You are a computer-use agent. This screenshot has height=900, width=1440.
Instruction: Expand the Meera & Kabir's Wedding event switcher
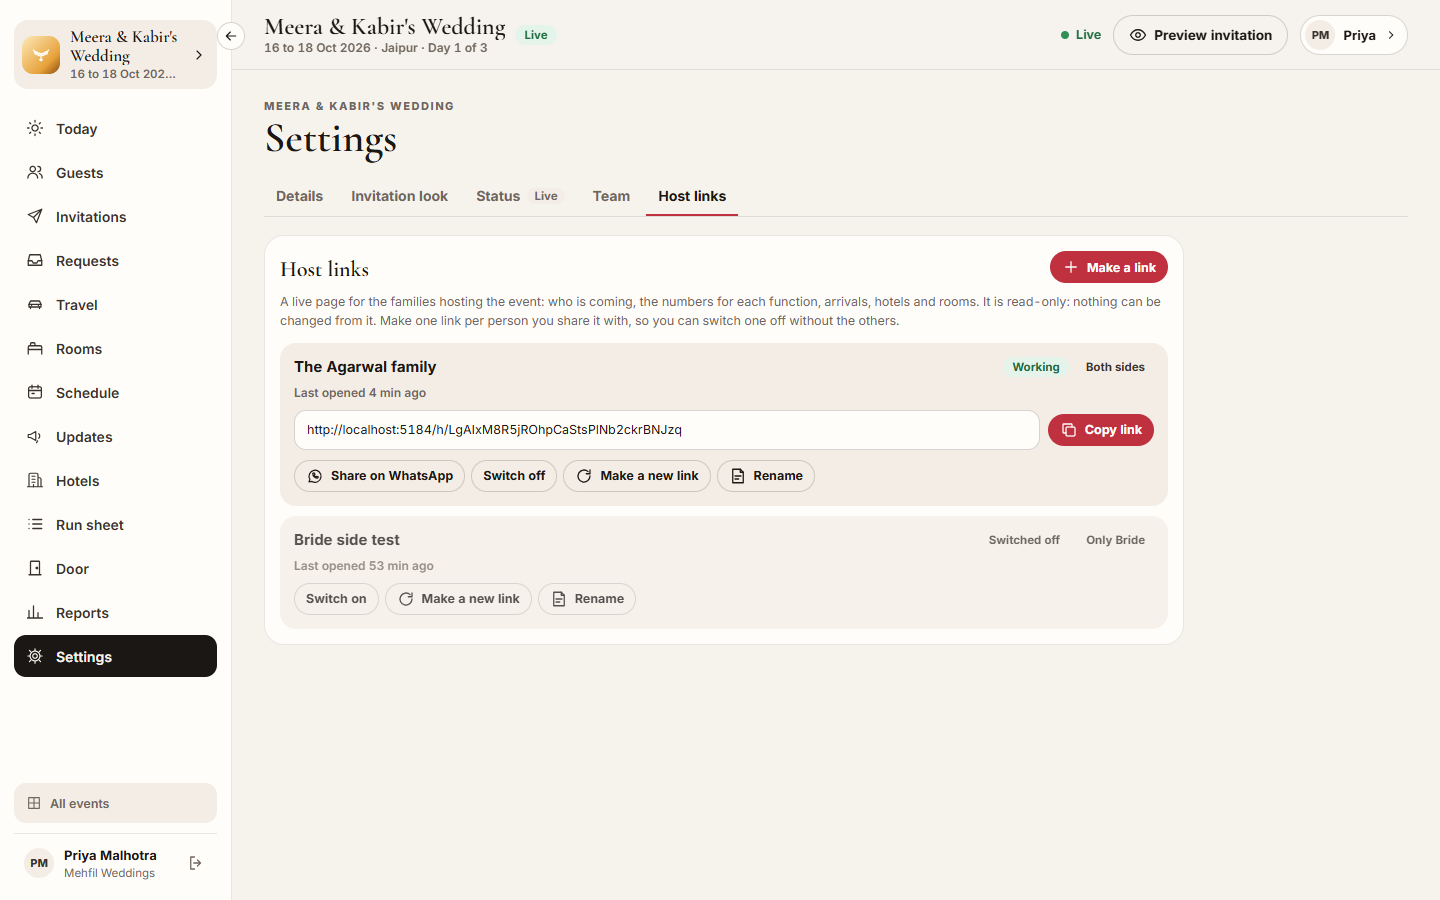(115, 55)
